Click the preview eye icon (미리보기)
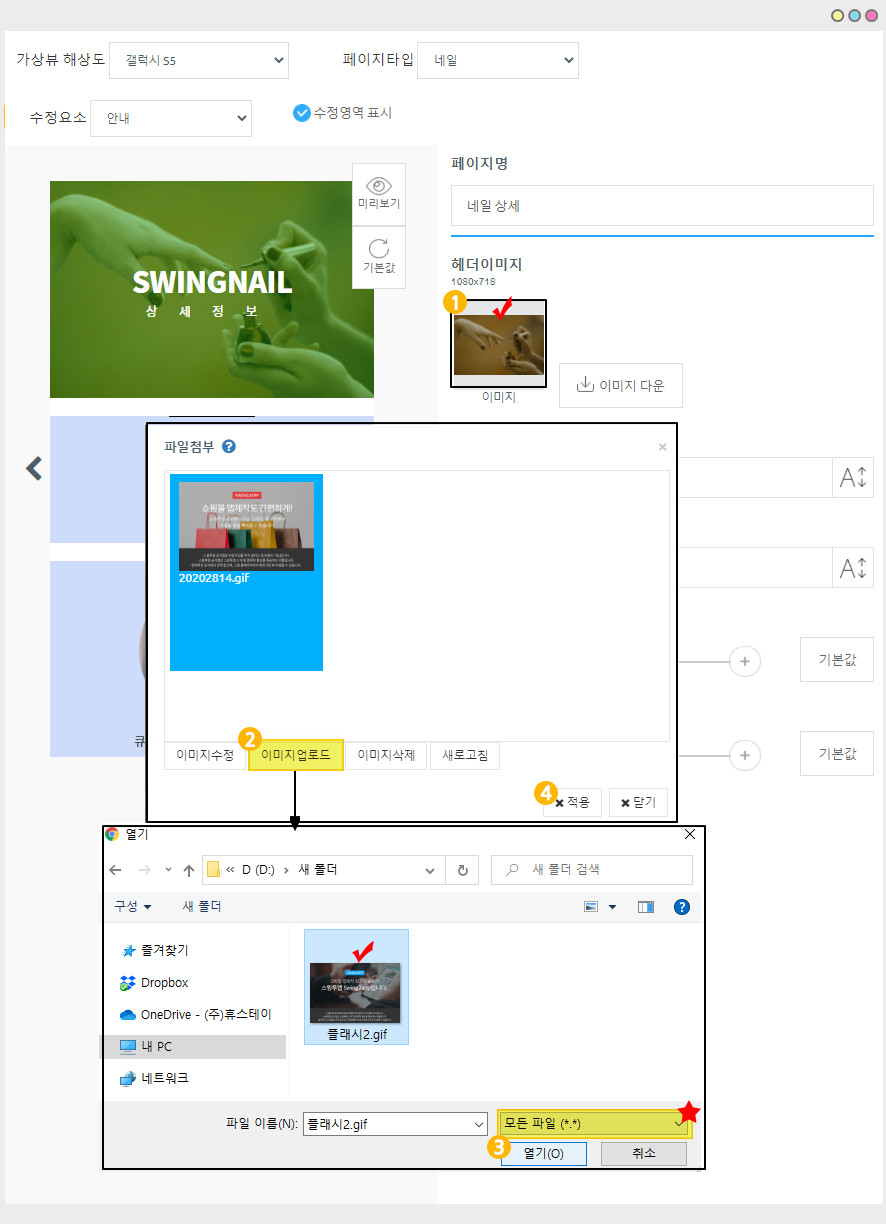This screenshot has height=1224, width=886. [378, 186]
